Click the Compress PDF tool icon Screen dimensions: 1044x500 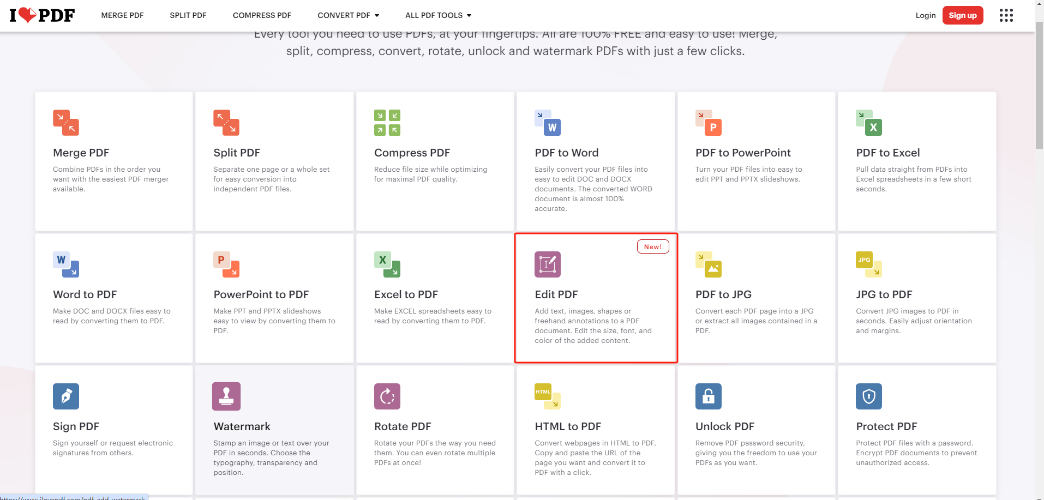tap(387, 123)
